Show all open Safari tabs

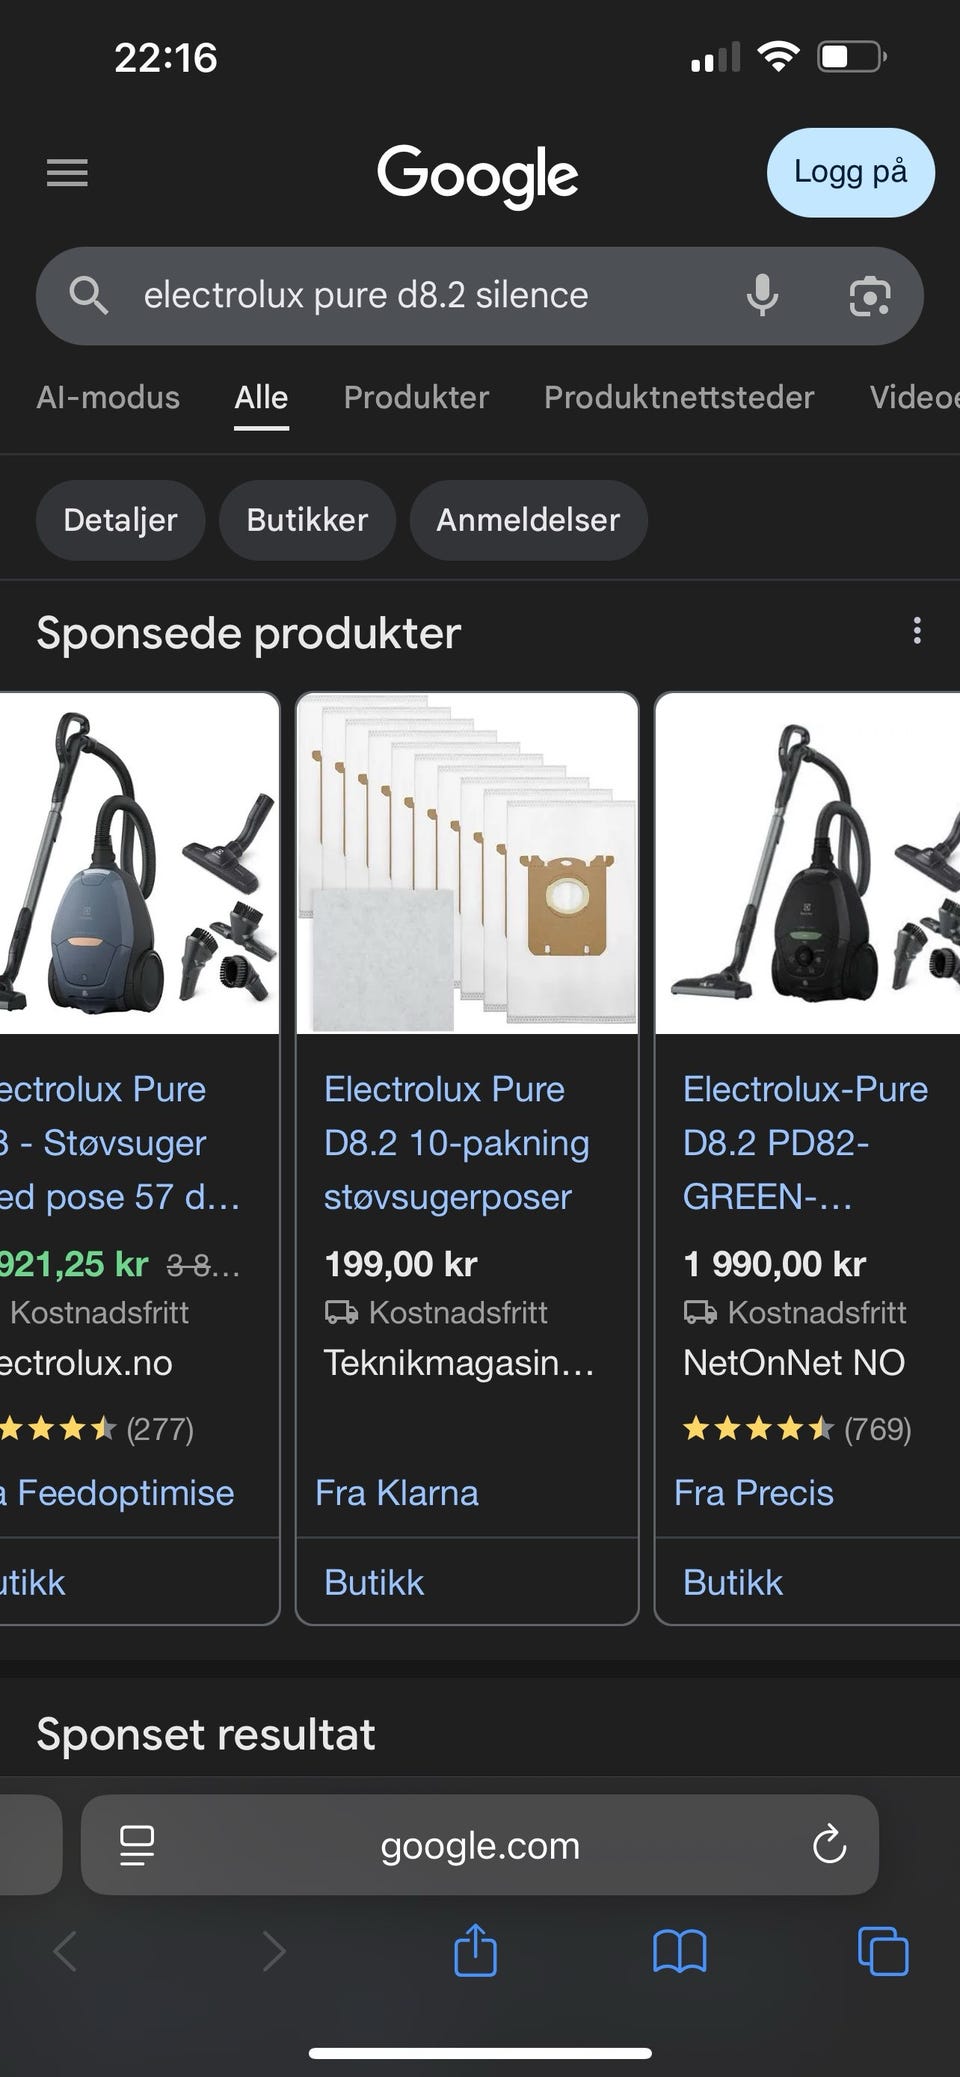(x=883, y=1951)
